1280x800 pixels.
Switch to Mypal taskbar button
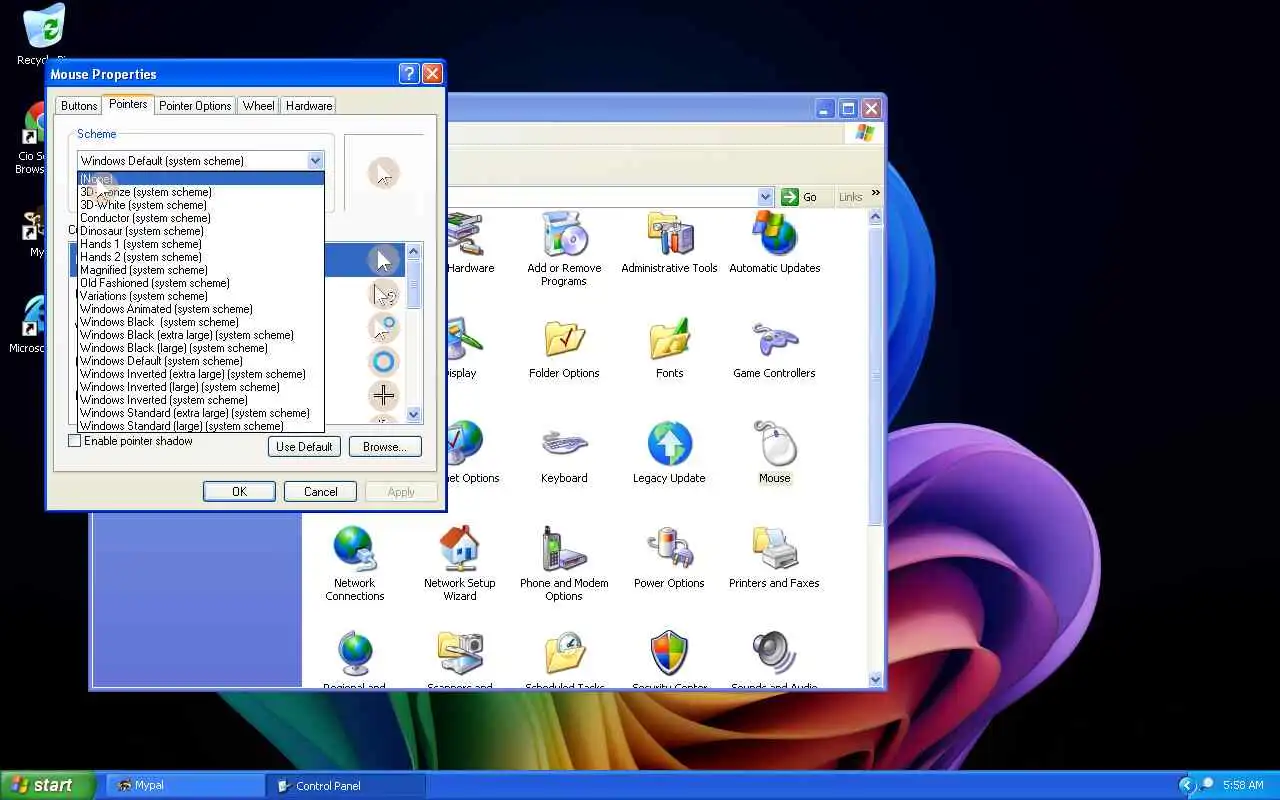tap(185, 785)
